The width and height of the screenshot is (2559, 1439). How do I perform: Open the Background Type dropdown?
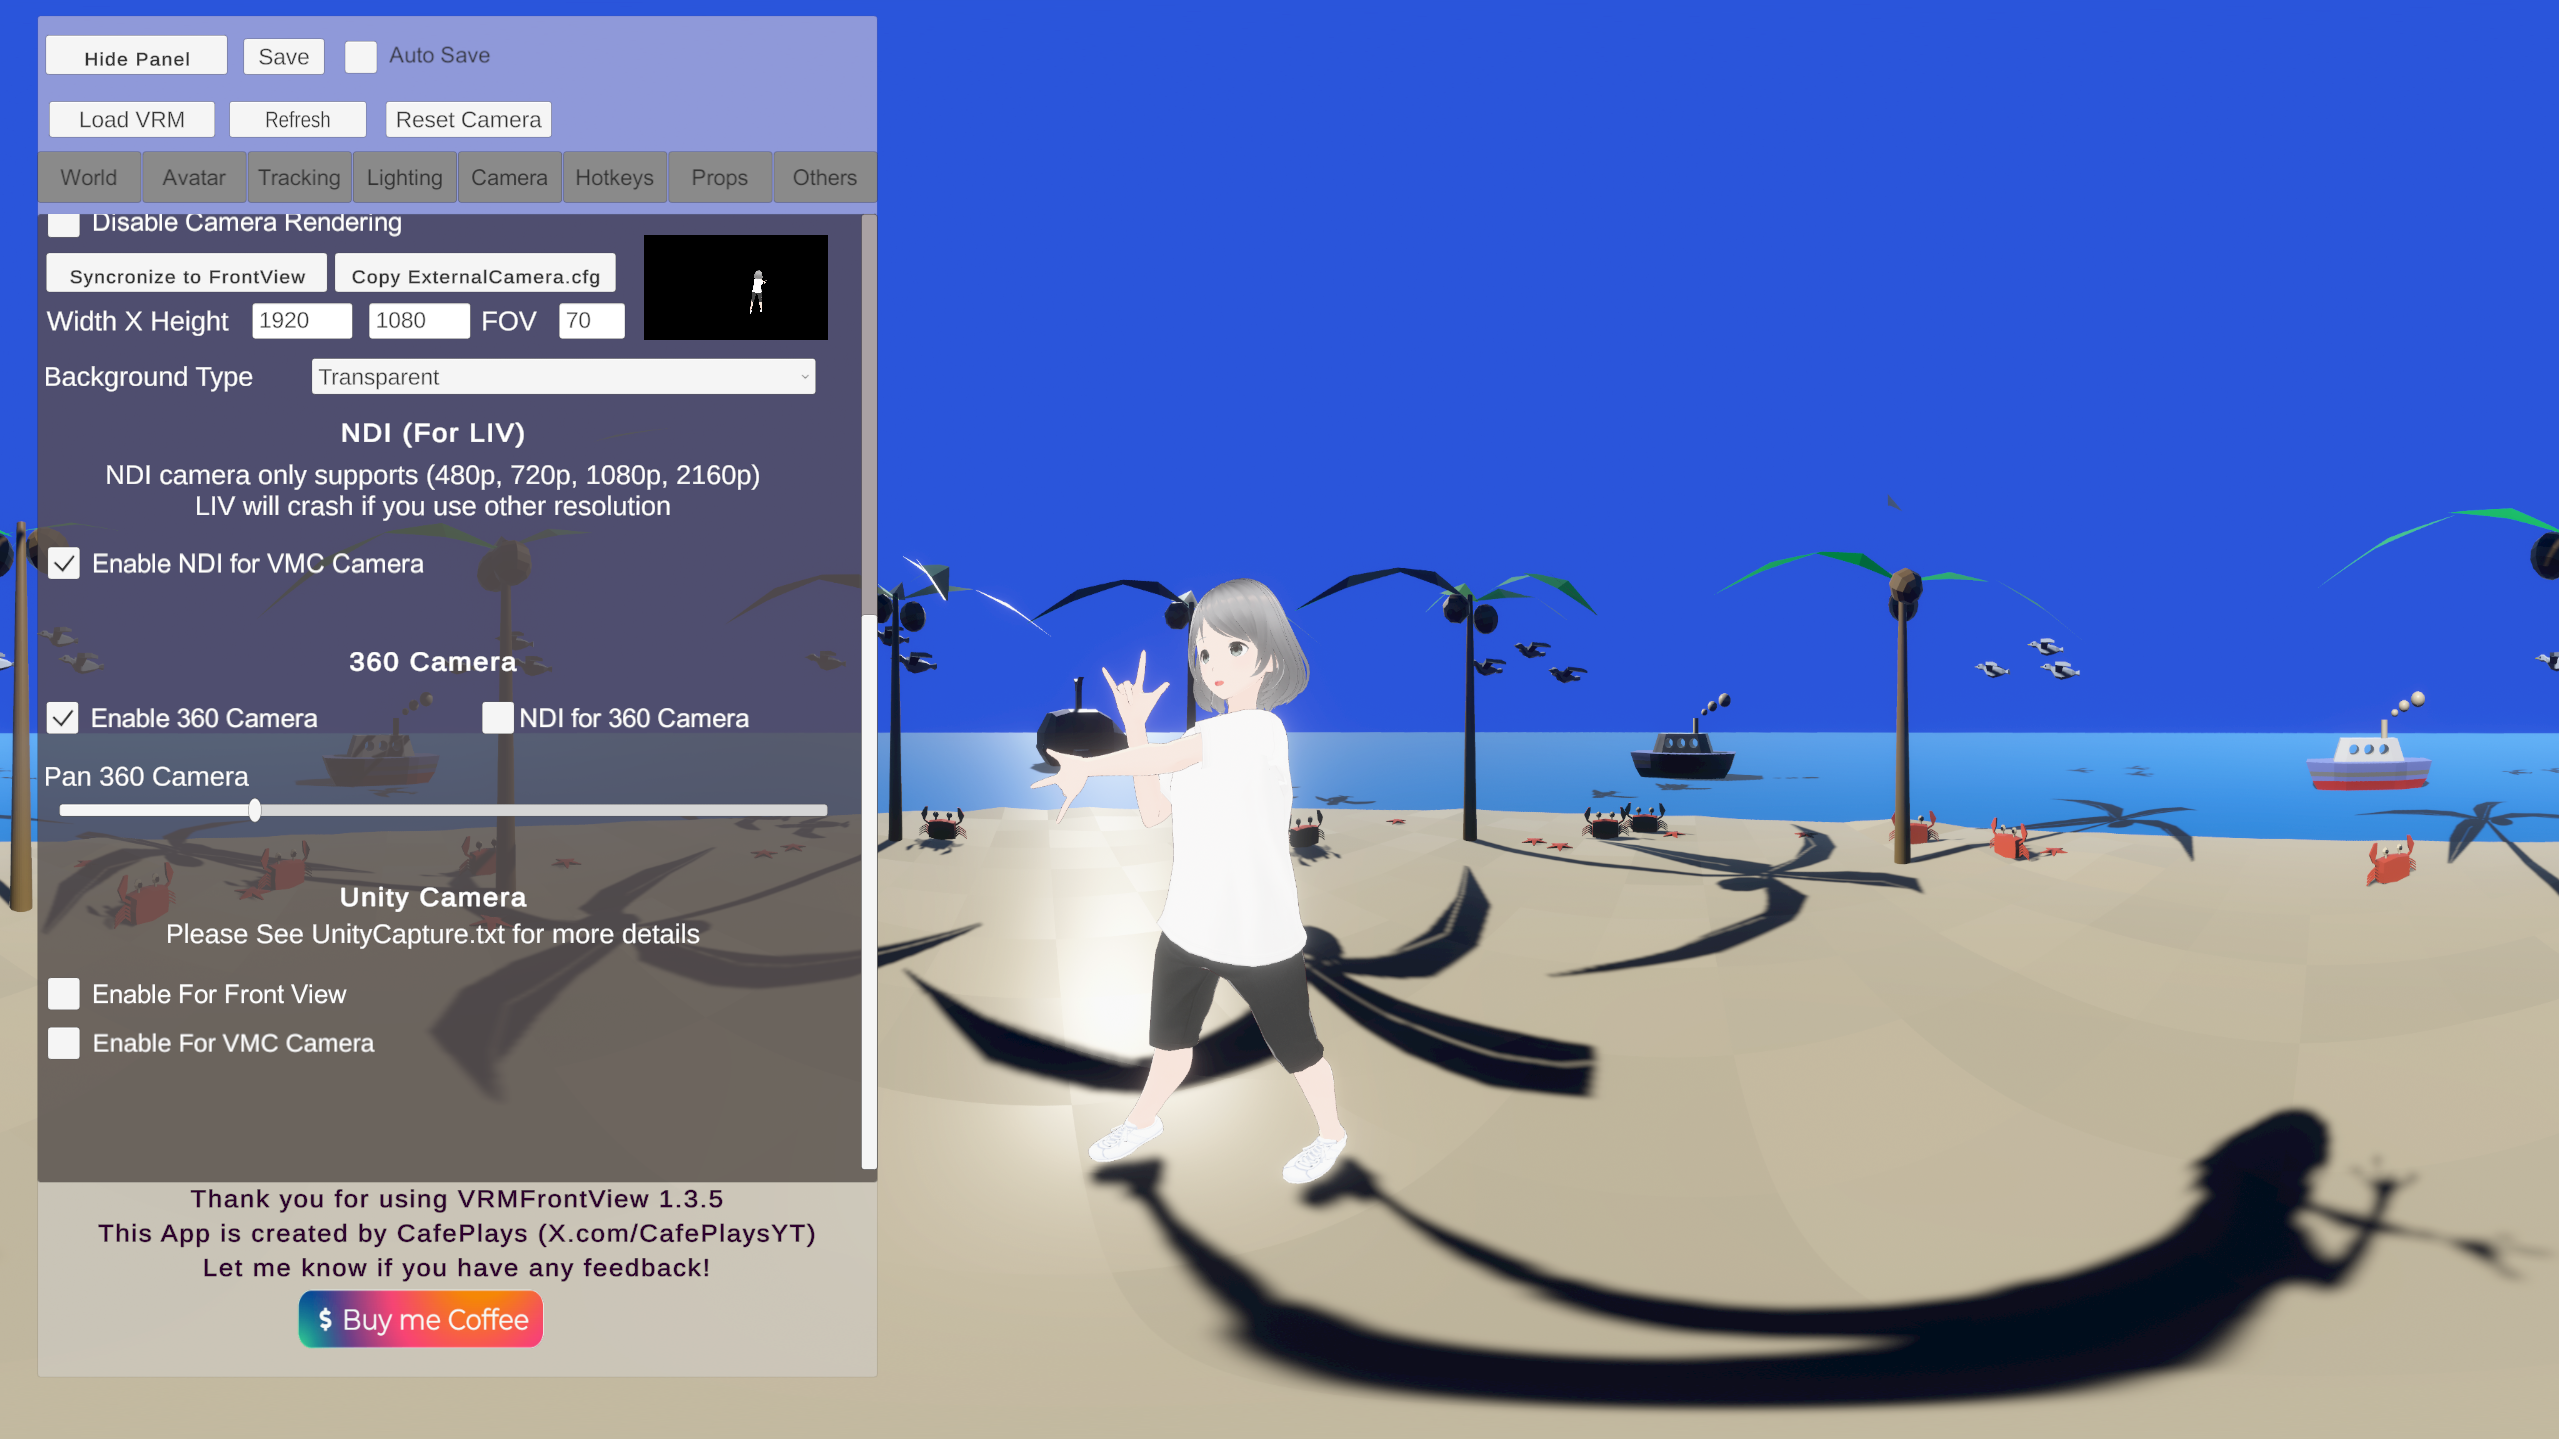(563, 377)
